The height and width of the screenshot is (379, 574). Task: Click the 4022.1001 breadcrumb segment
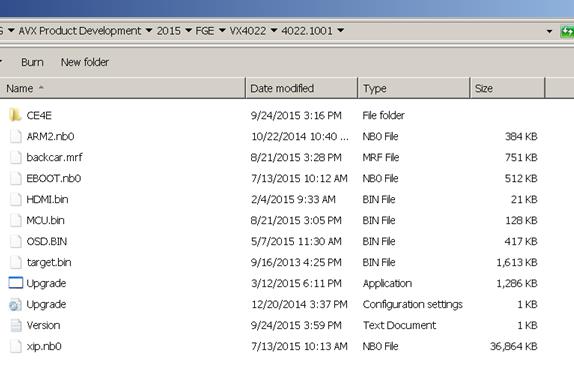point(307,31)
